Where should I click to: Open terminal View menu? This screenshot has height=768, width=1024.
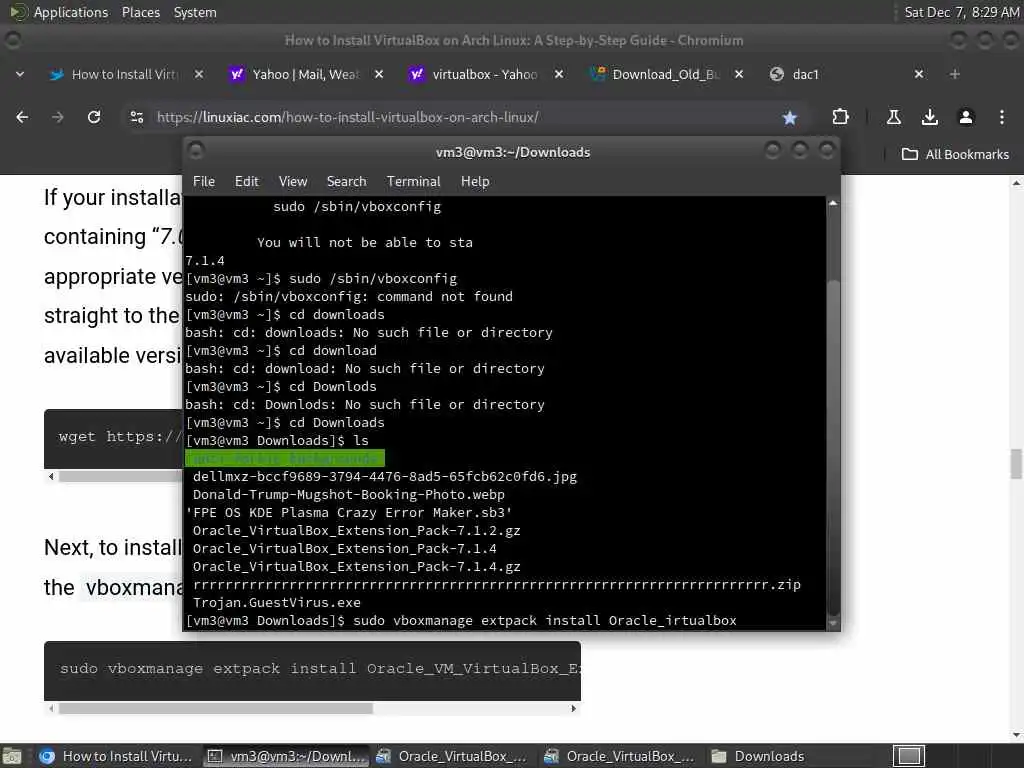point(293,182)
